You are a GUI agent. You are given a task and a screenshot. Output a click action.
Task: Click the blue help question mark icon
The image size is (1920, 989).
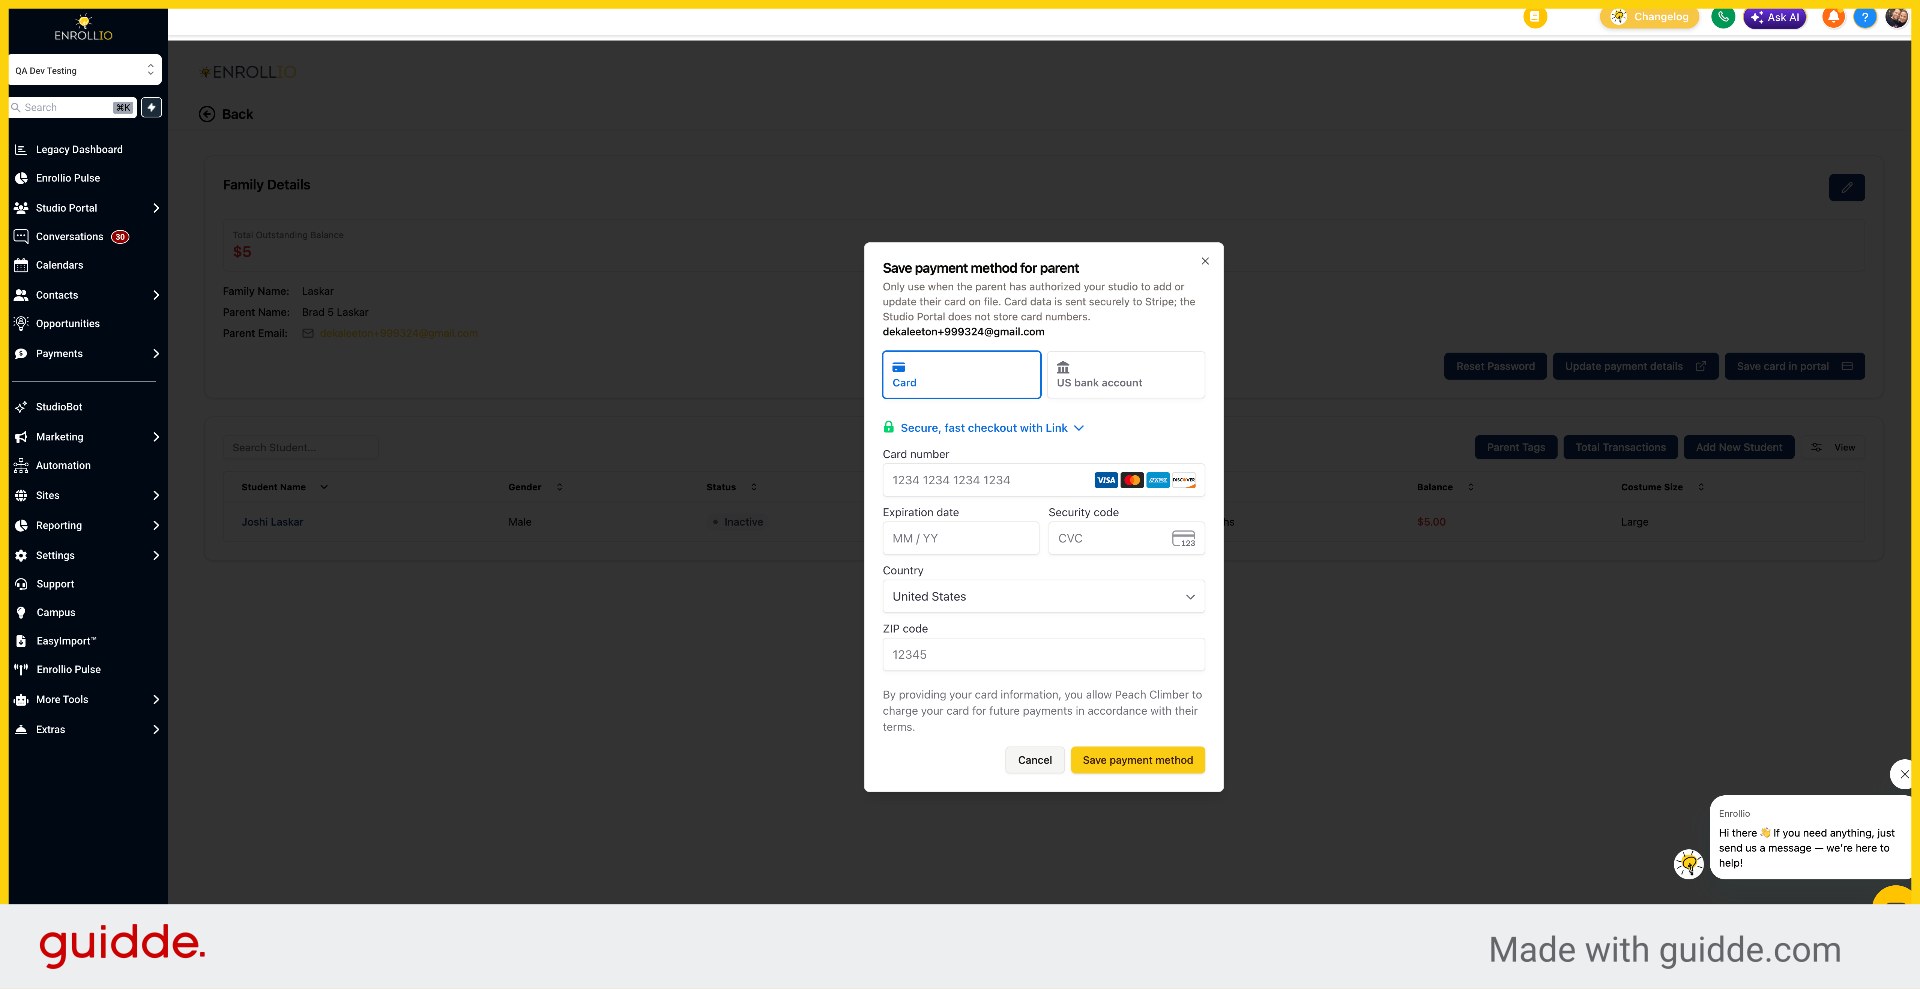1864,17
